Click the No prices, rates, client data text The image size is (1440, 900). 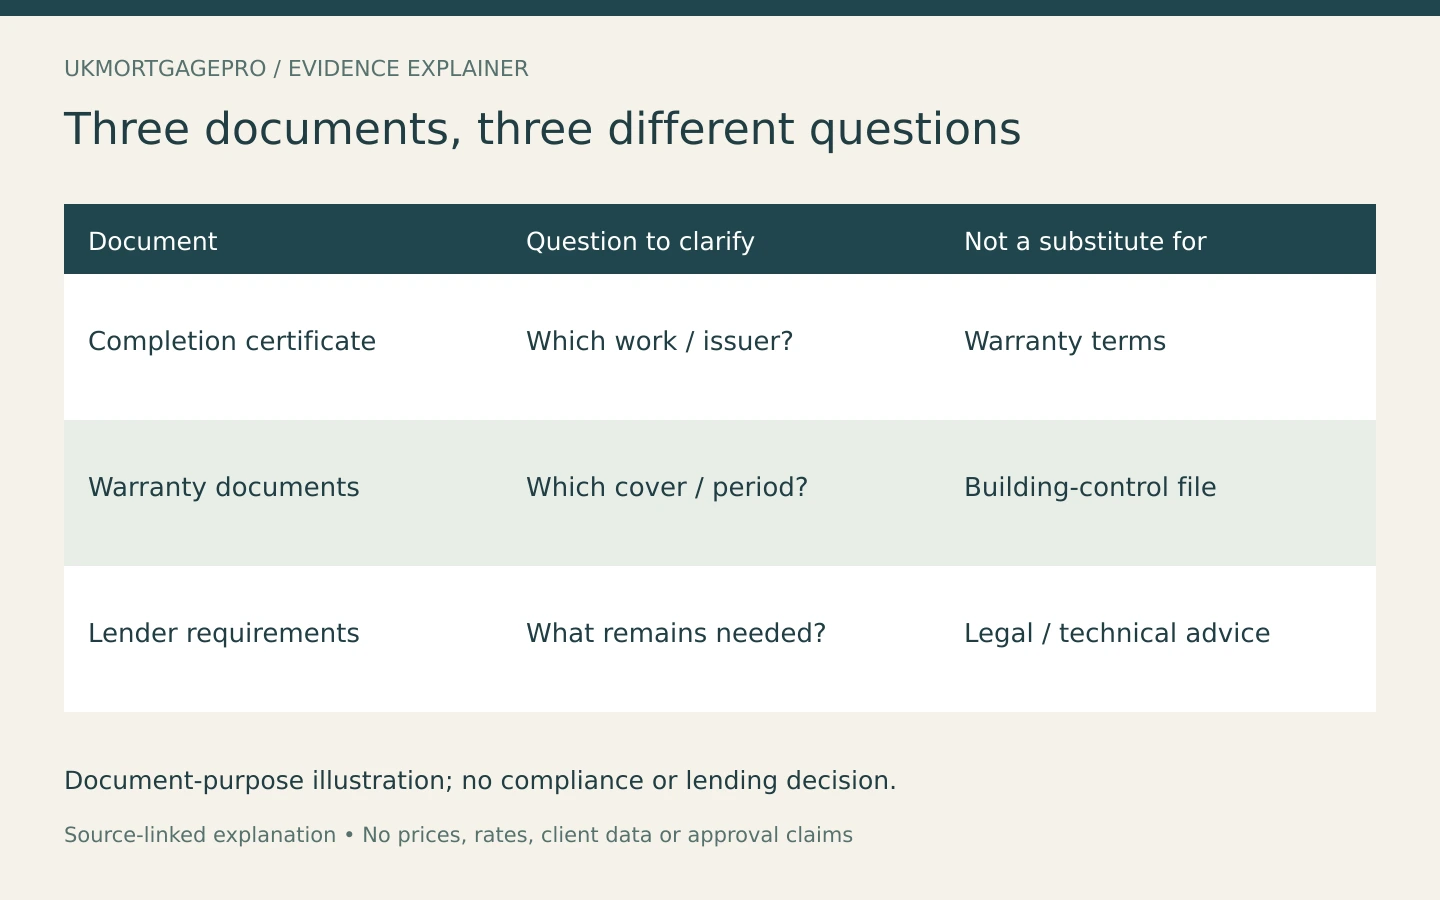607,835
